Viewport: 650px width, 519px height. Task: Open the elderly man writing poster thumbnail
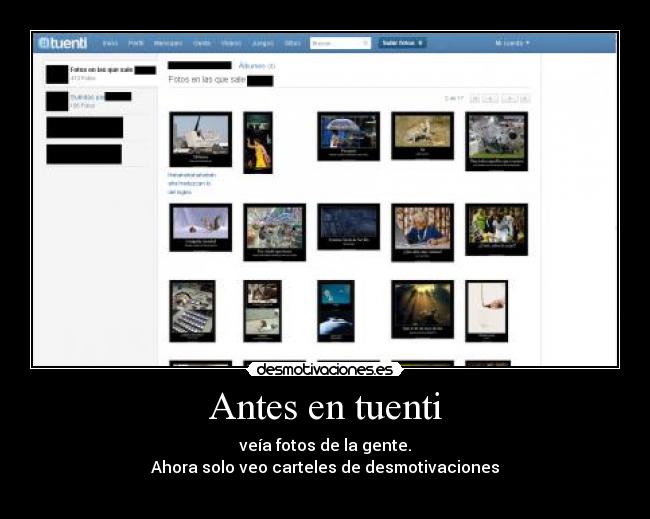(x=422, y=233)
